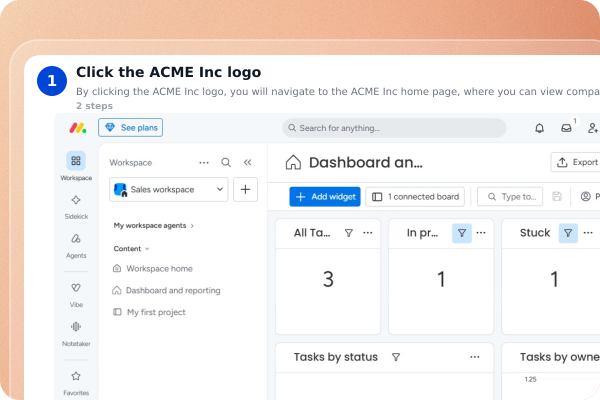Open Agents in the left rail
600x400 pixels.
[76, 246]
